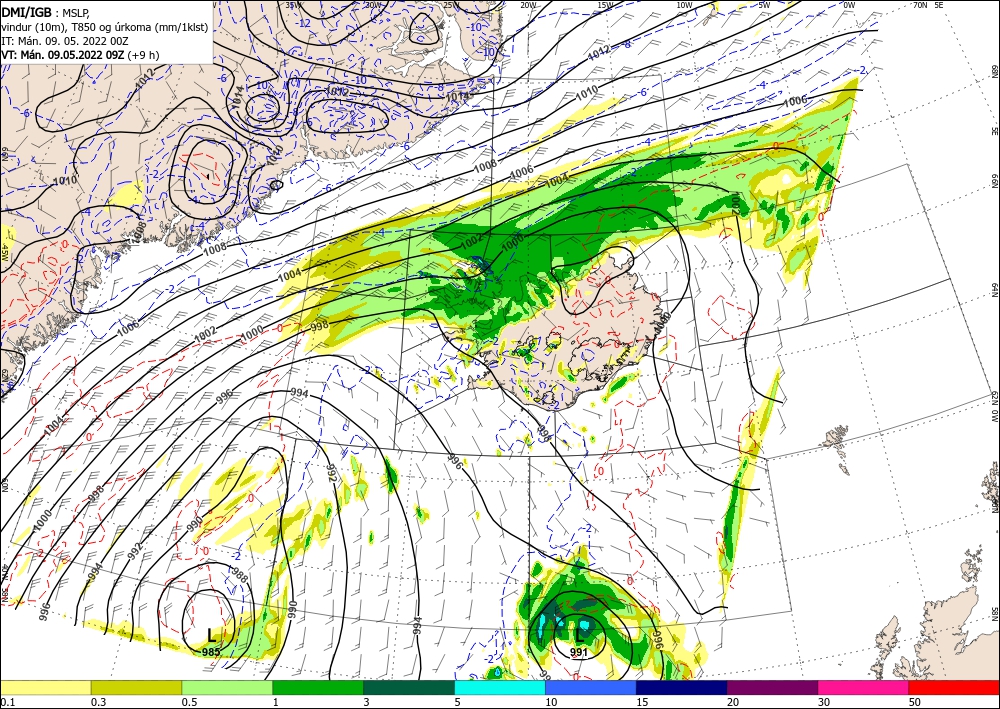This screenshot has width=1000, height=709.
Task: Select the purple 20–30 mm legend swatch
Action: pyautogui.click(x=772, y=688)
